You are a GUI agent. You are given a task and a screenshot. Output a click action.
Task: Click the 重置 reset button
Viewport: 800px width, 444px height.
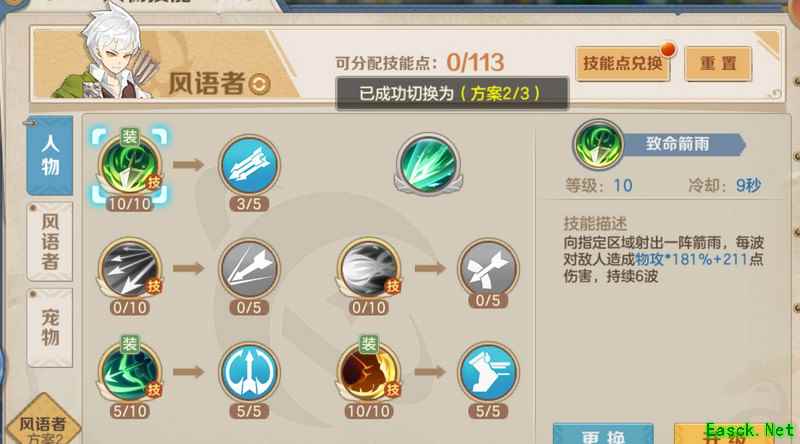pyautogui.click(x=718, y=63)
